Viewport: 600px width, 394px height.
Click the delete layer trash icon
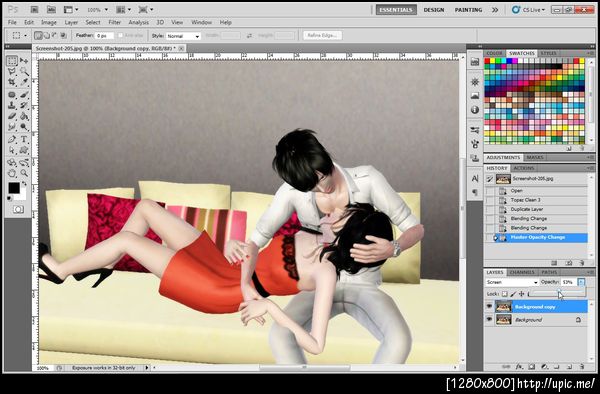(582, 366)
